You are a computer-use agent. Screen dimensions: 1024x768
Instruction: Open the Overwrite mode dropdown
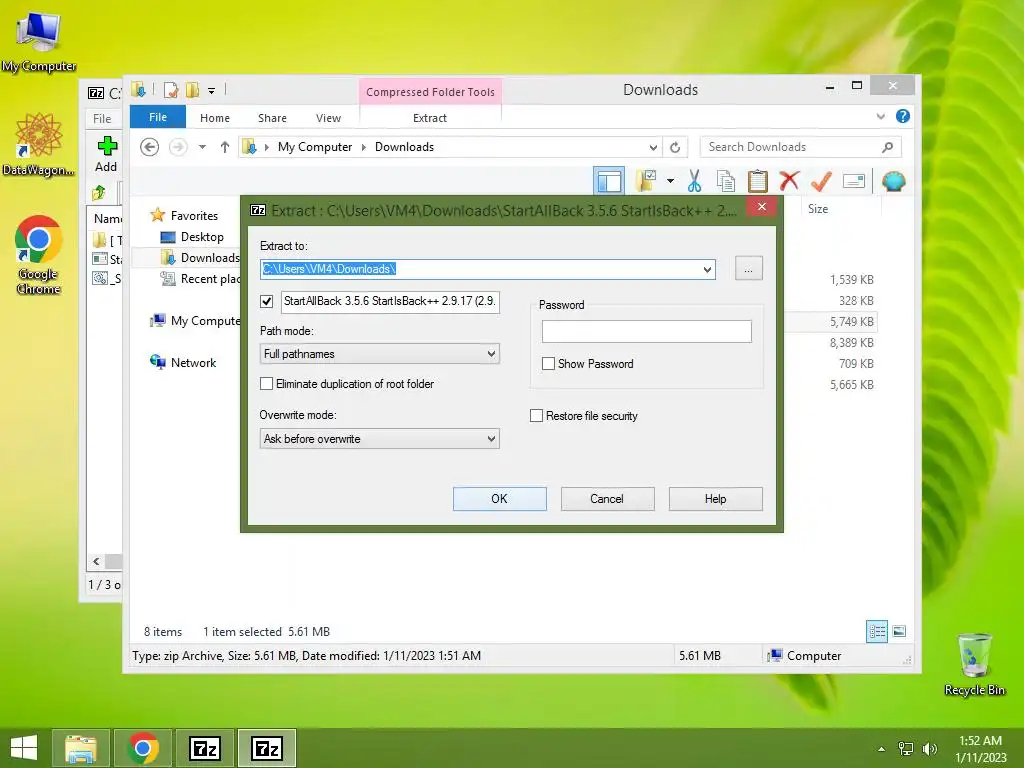pos(379,439)
